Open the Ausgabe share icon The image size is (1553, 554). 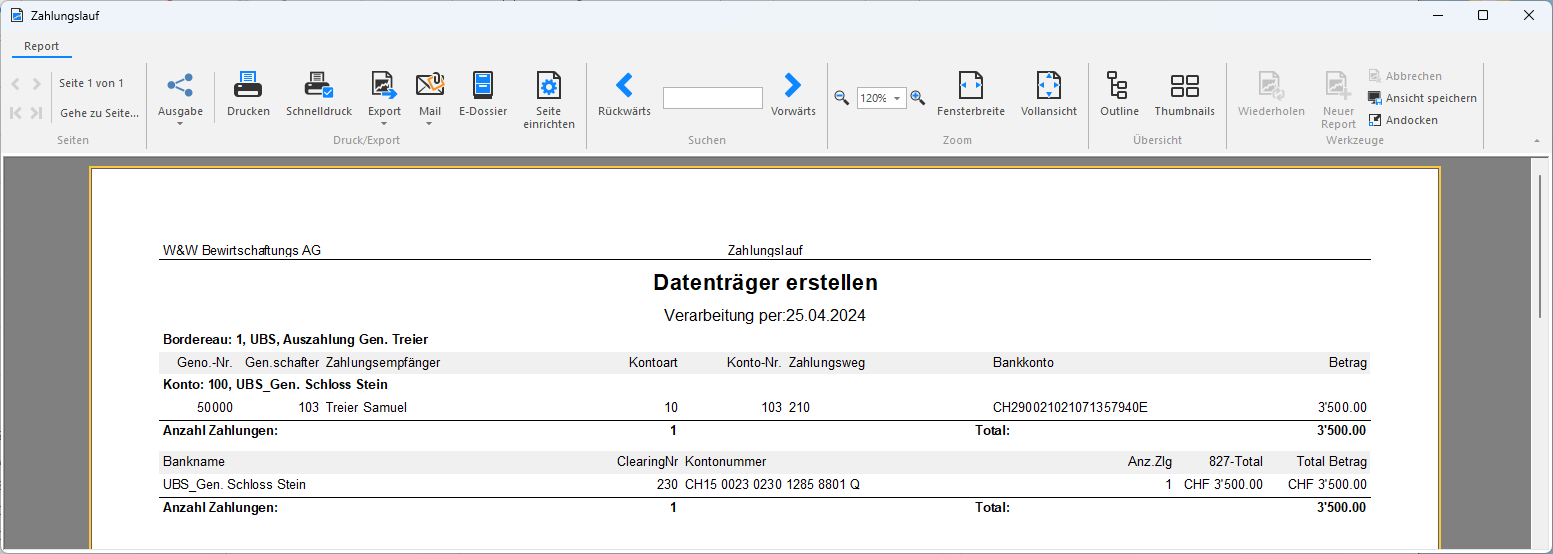click(180, 85)
